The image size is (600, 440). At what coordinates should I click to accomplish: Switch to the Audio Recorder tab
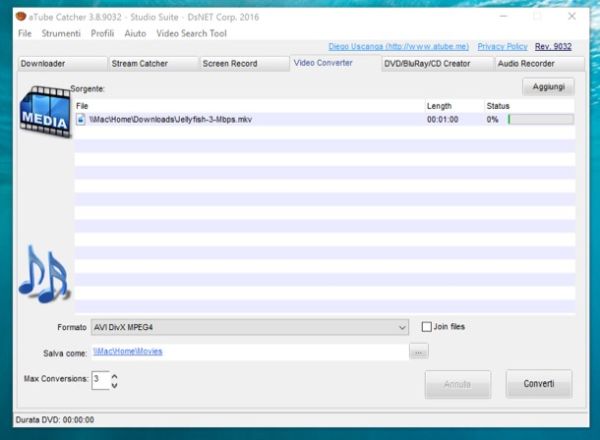pos(525,64)
